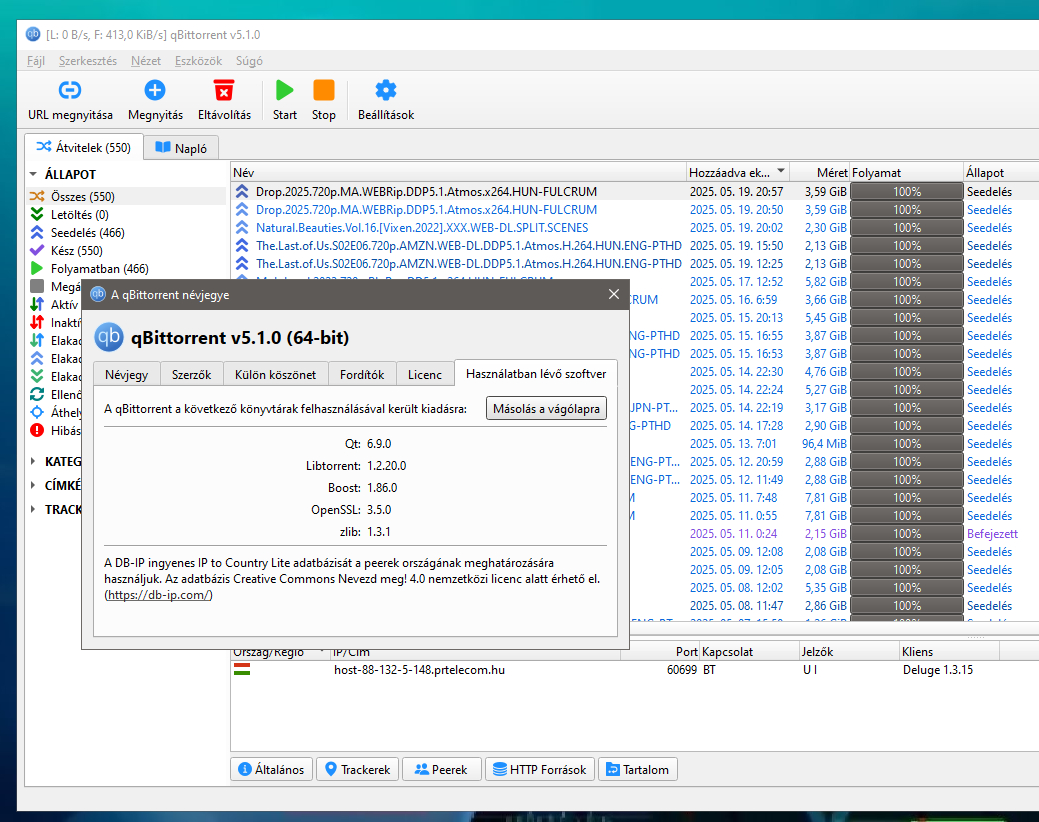Sort torrents by the Folyamat column
Viewport: 1039px width, 822px height.
tap(906, 172)
